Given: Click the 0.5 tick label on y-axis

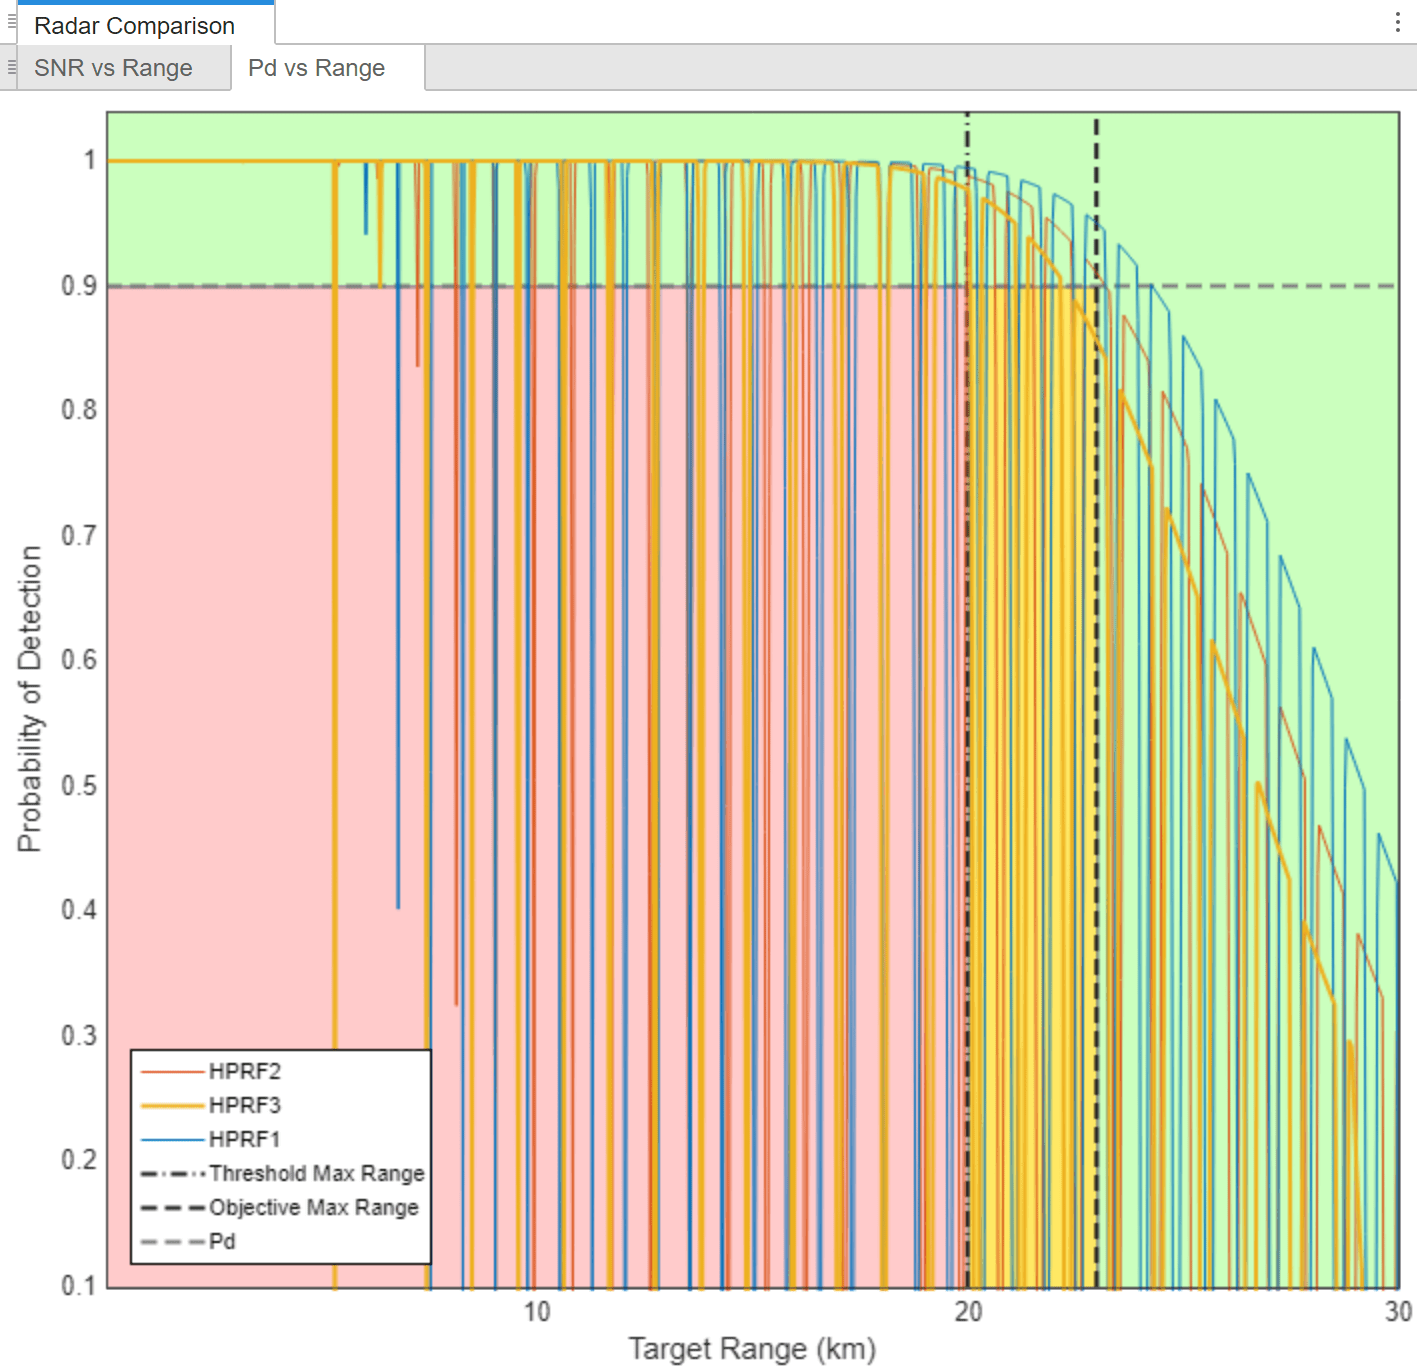Looking at the screenshot, I should click(x=79, y=785).
